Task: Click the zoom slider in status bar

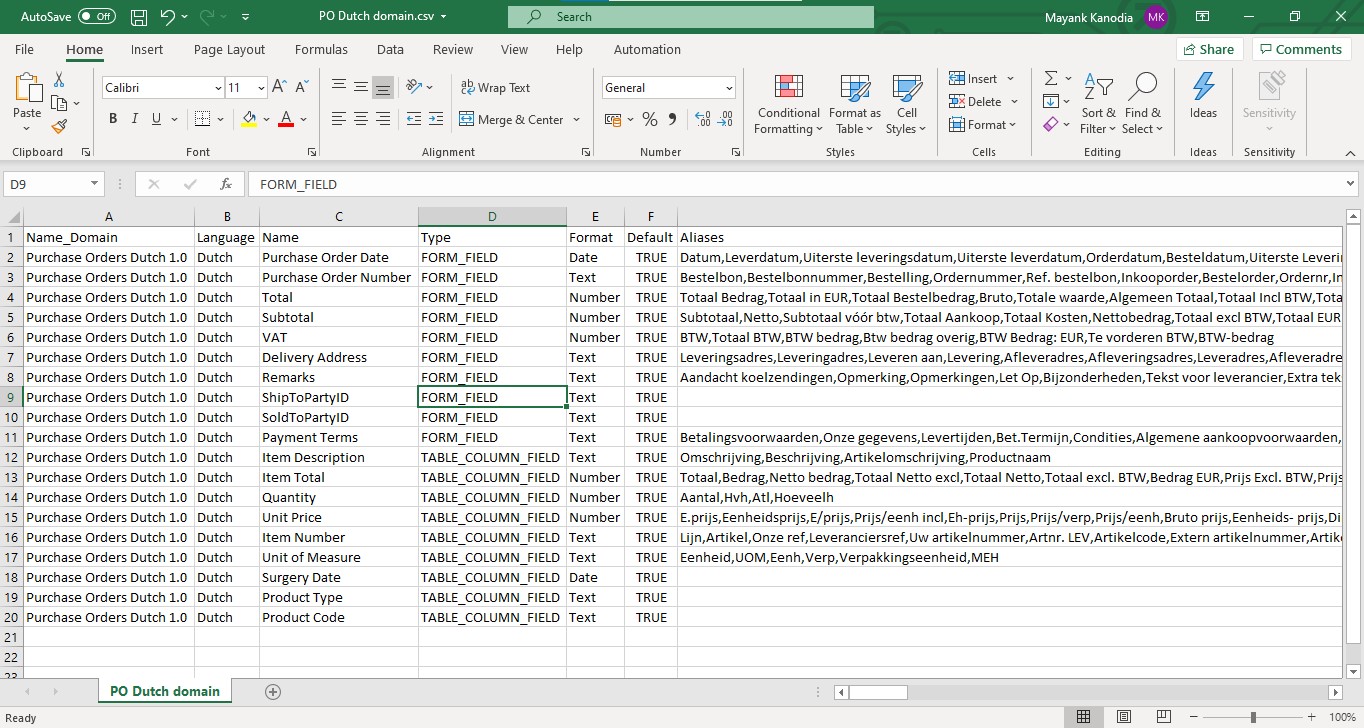Action: point(1252,717)
